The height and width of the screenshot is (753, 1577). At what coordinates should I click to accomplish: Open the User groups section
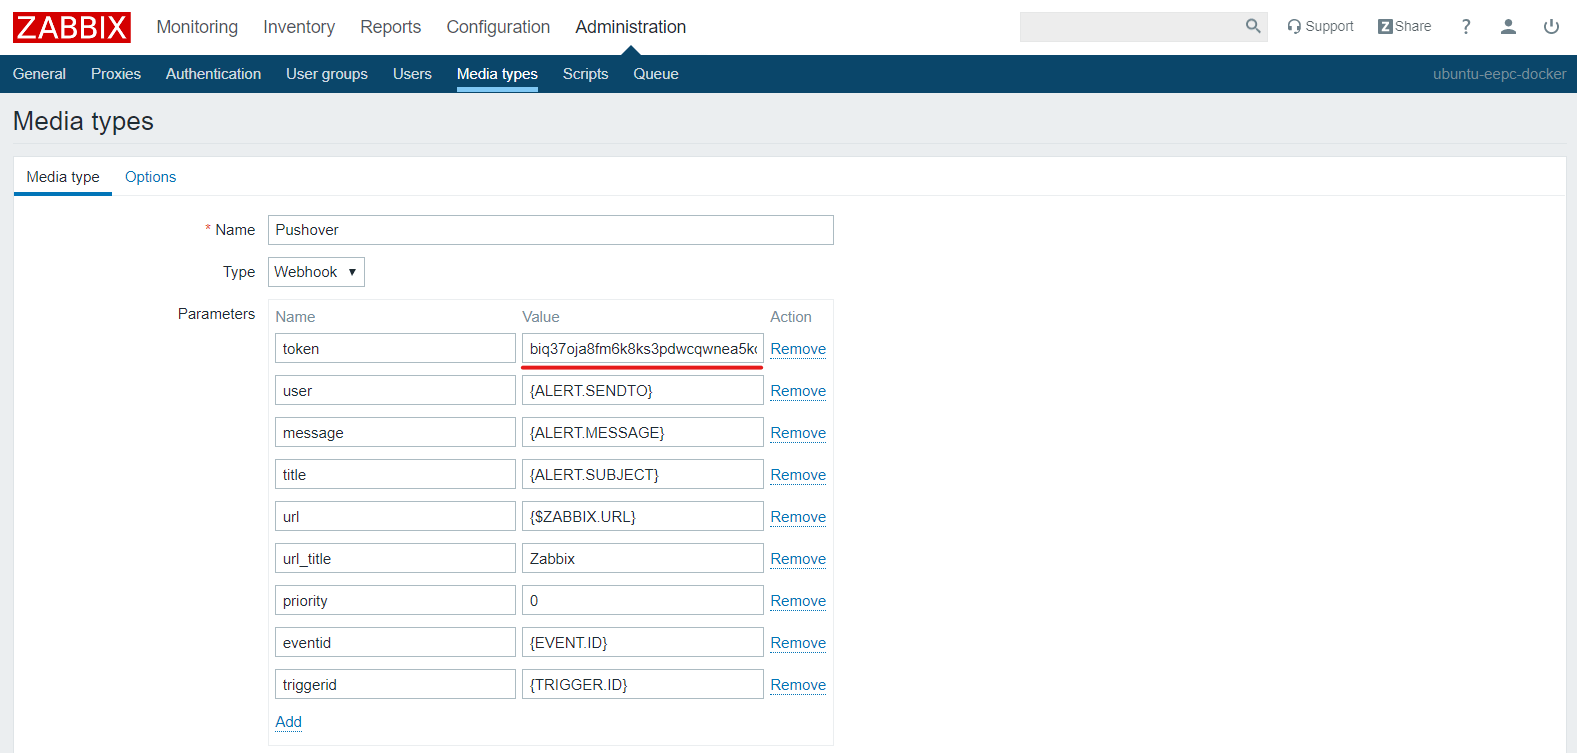click(326, 74)
